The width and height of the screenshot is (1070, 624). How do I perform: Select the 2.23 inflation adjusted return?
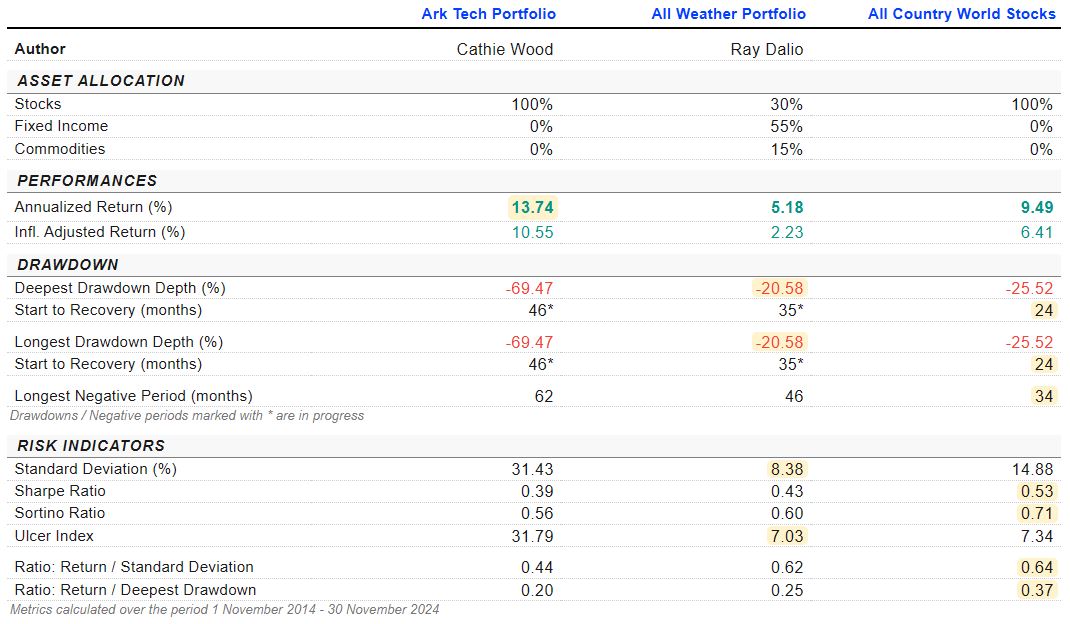(787, 233)
